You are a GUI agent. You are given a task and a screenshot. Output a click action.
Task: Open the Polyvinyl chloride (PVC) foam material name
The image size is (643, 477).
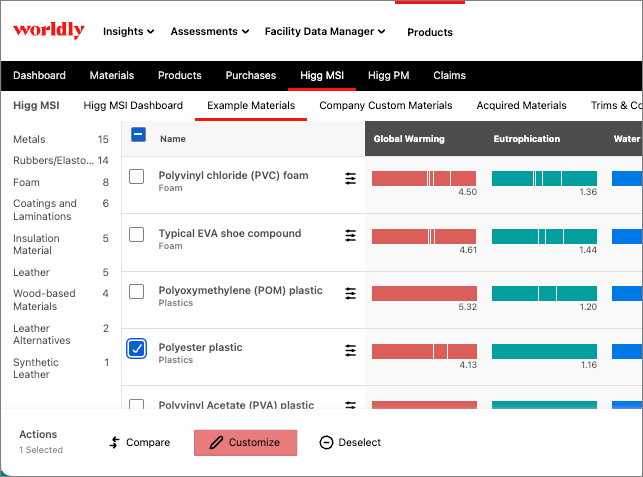(233, 176)
